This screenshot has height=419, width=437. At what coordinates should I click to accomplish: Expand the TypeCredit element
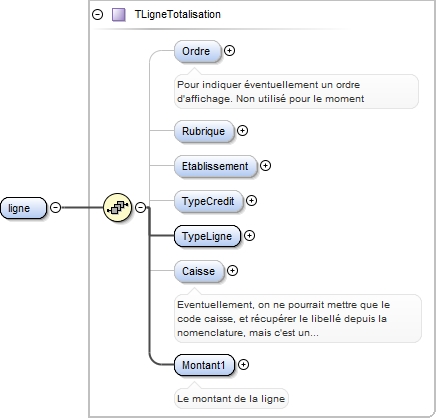coord(251,200)
